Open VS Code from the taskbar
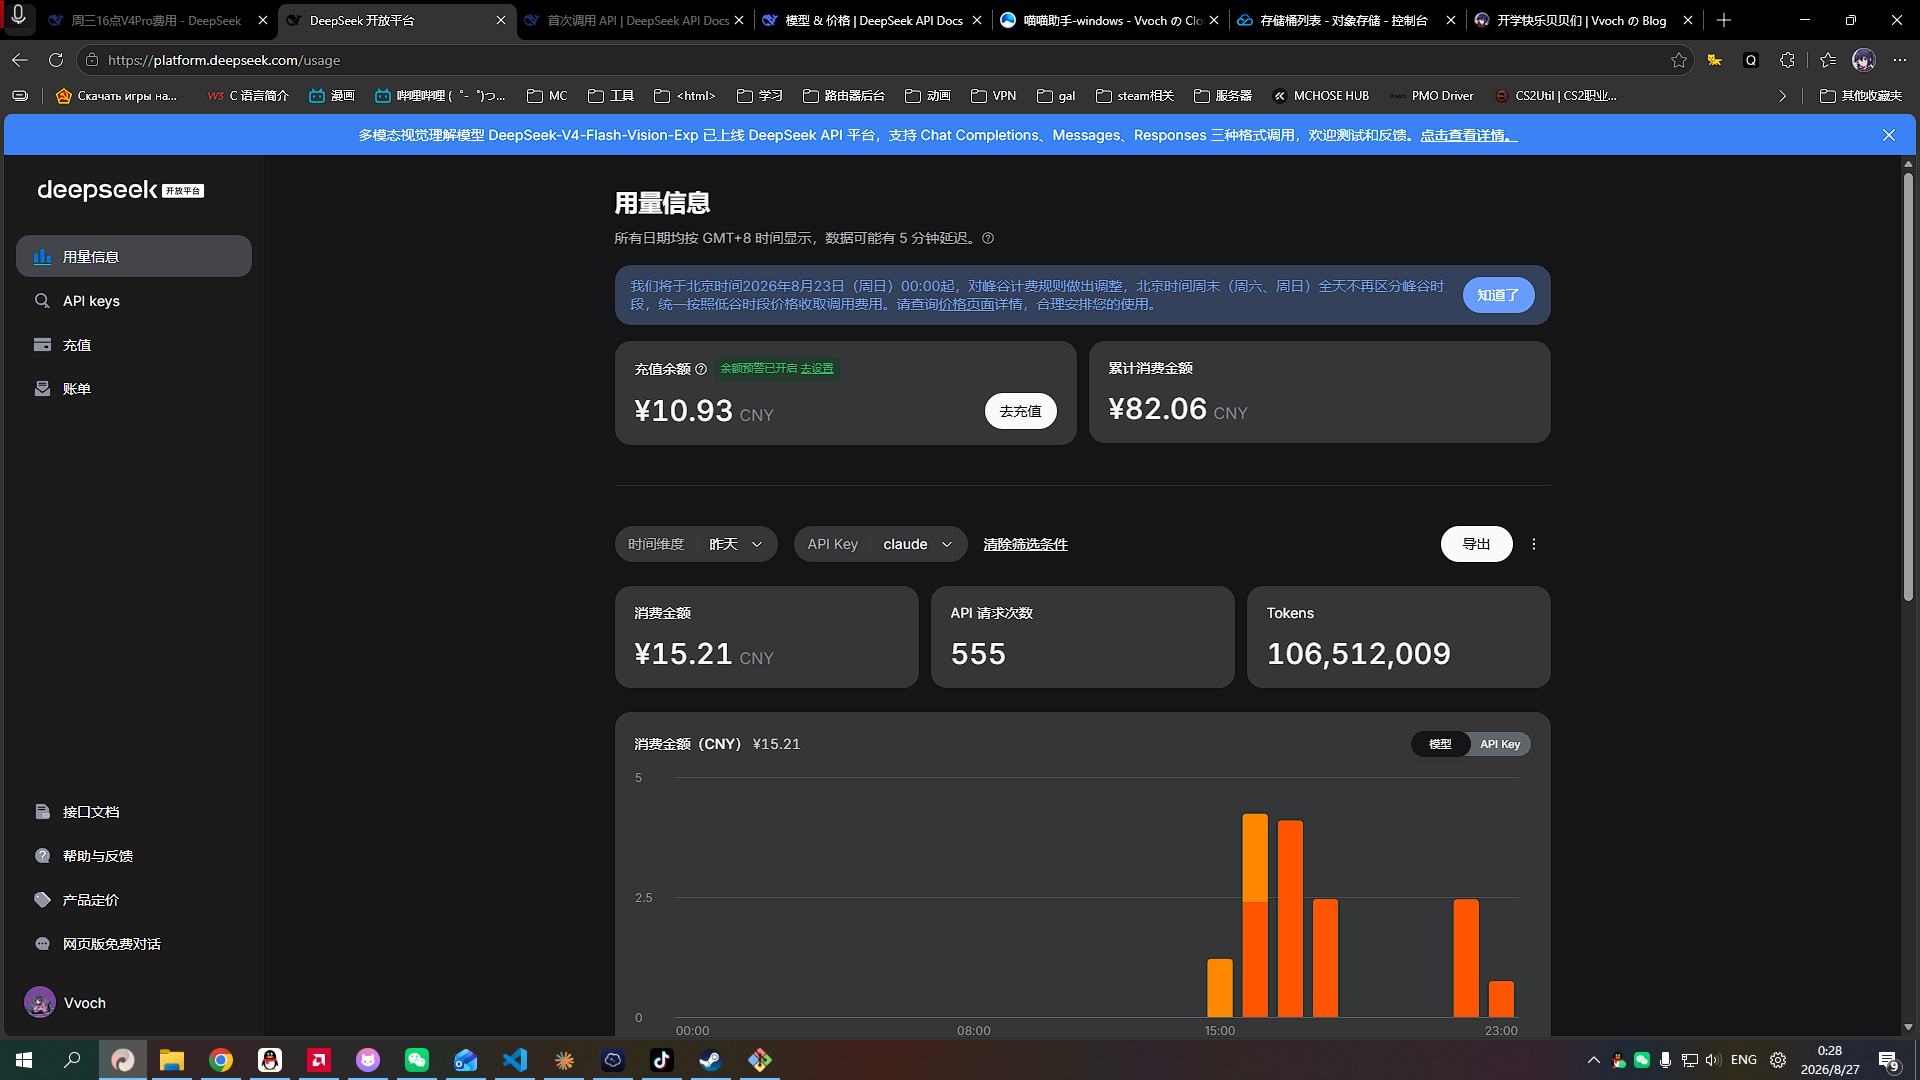Viewport: 1920px width, 1080px height. pyautogui.click(x=515, y=1060)
